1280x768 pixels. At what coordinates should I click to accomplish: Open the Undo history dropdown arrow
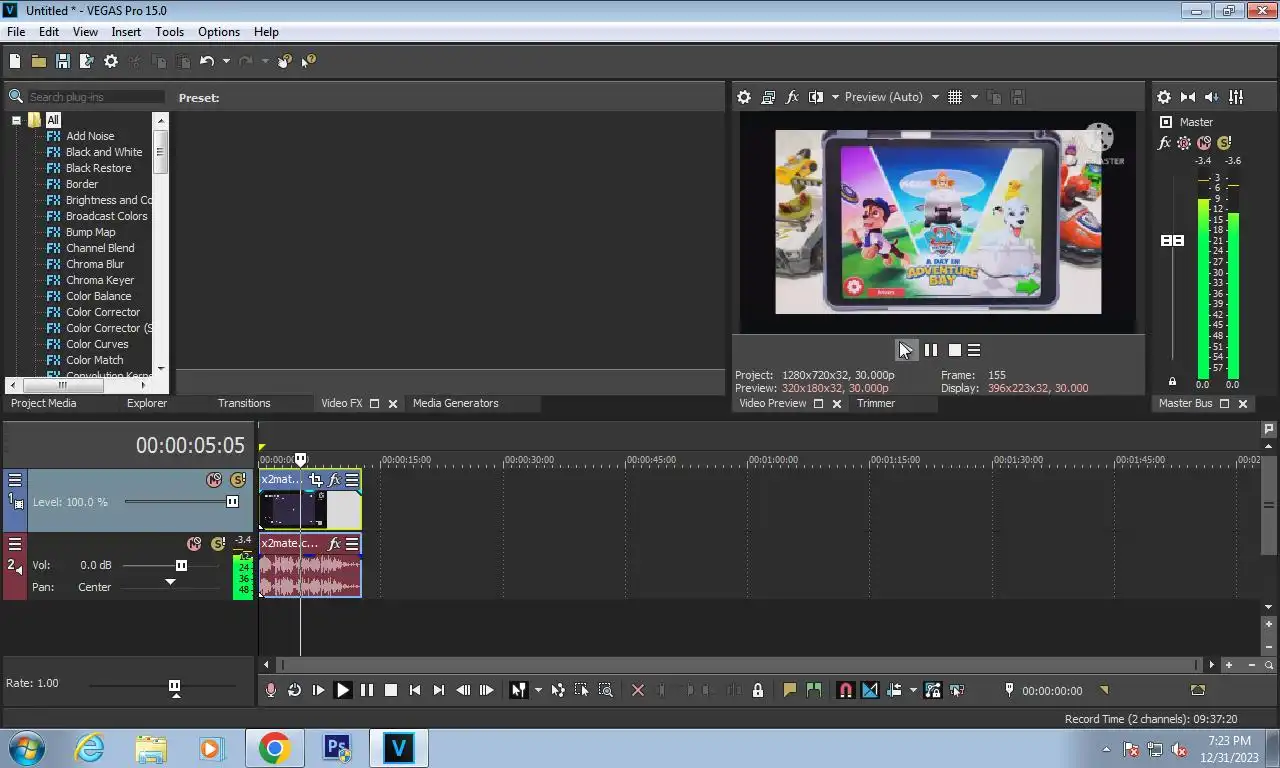pos(226,61)
